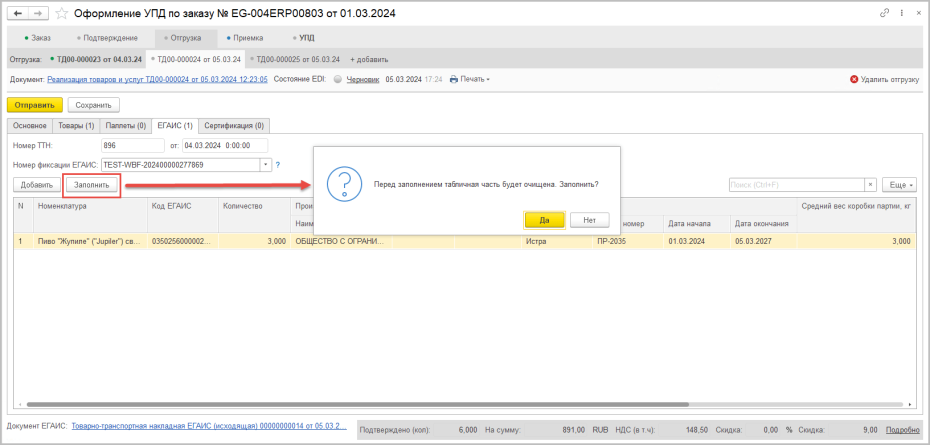
Task: Open the Паллеты (0) tab
Action: [x=125, y=126]
